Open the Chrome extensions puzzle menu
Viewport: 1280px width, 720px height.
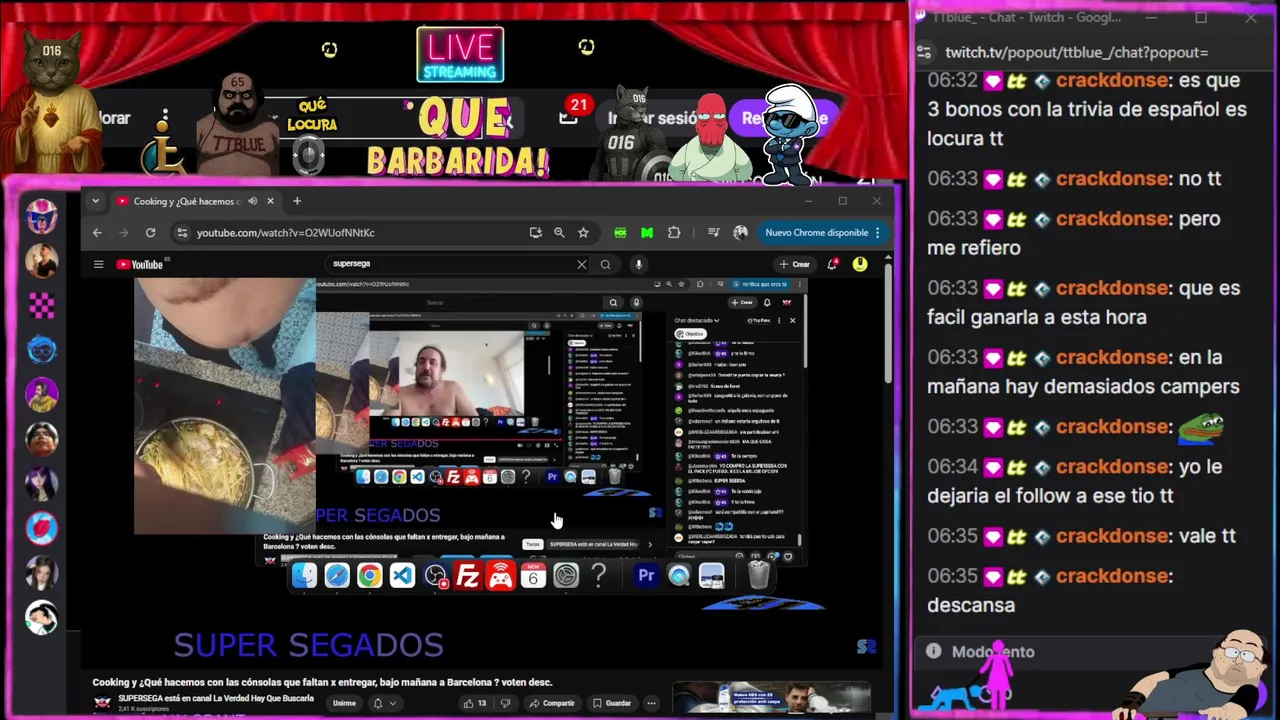[674, 233]
